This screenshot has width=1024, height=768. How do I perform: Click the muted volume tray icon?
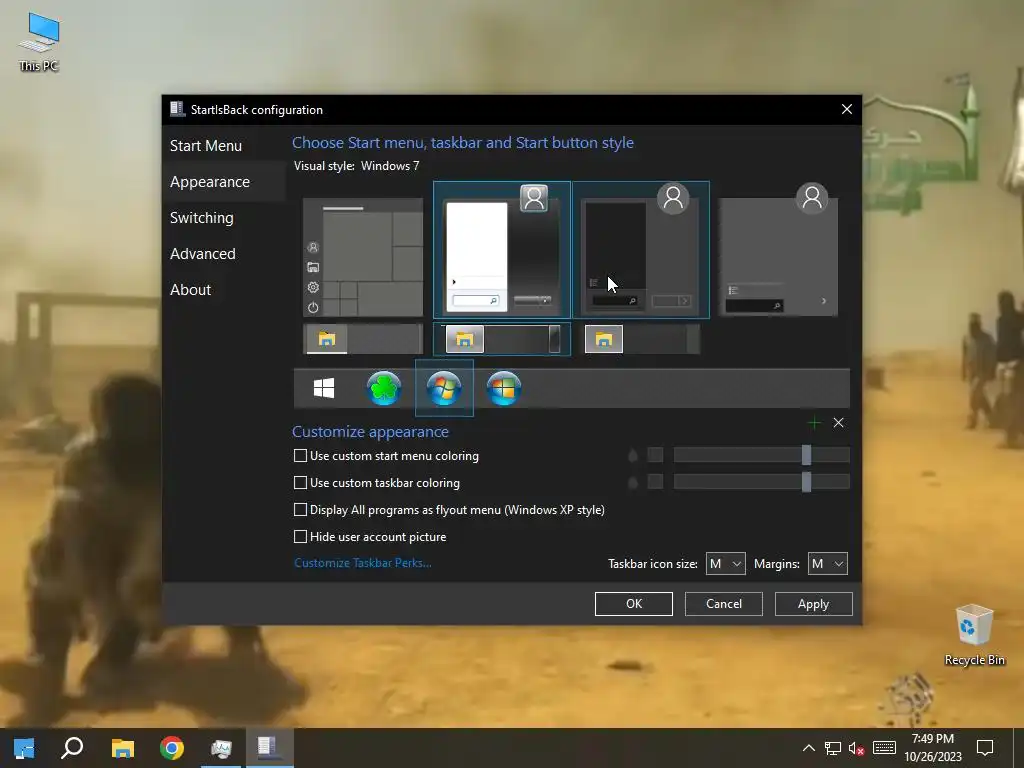[x=856, y=748]
